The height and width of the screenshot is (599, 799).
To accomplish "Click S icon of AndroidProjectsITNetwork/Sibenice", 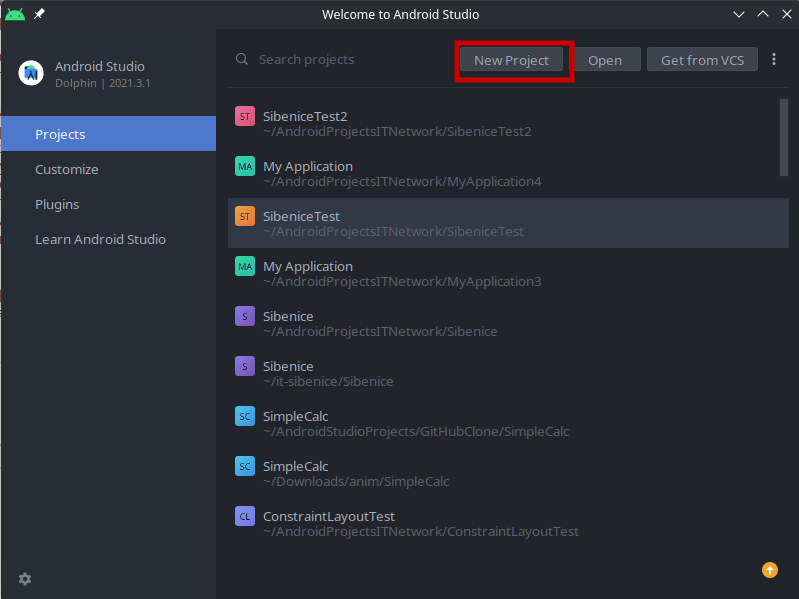I will tap(245, 316).
